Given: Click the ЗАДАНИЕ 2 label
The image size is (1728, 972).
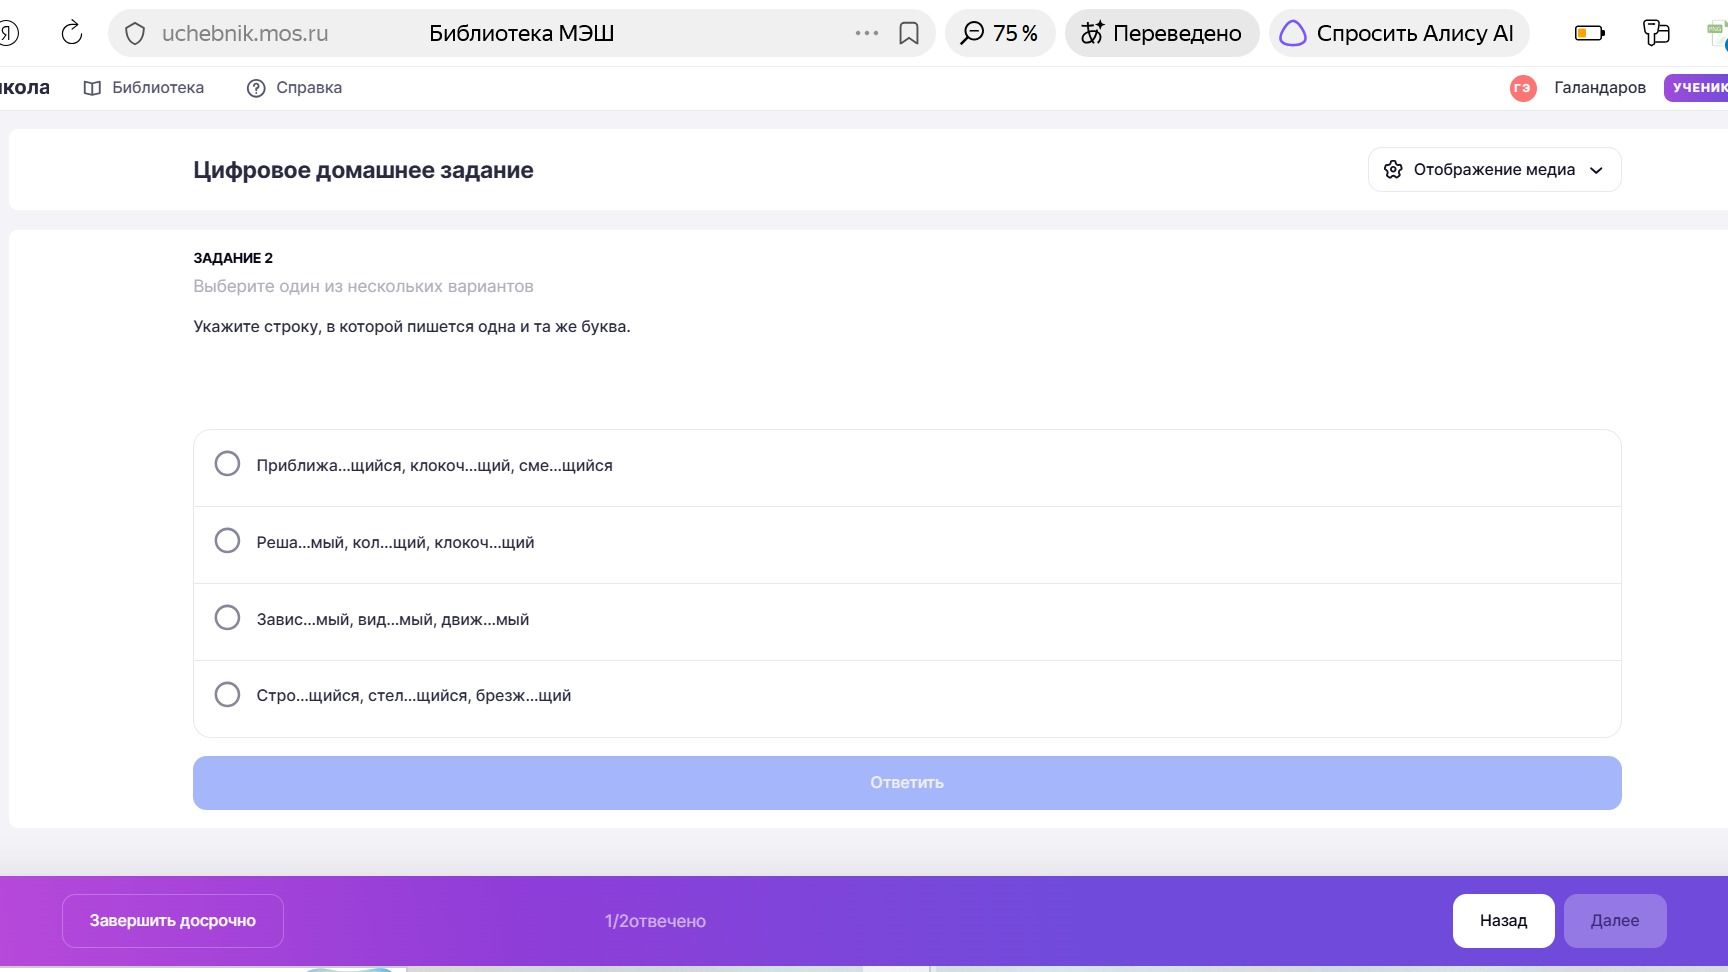Looking at the screenshot, I should click(233, 258).
